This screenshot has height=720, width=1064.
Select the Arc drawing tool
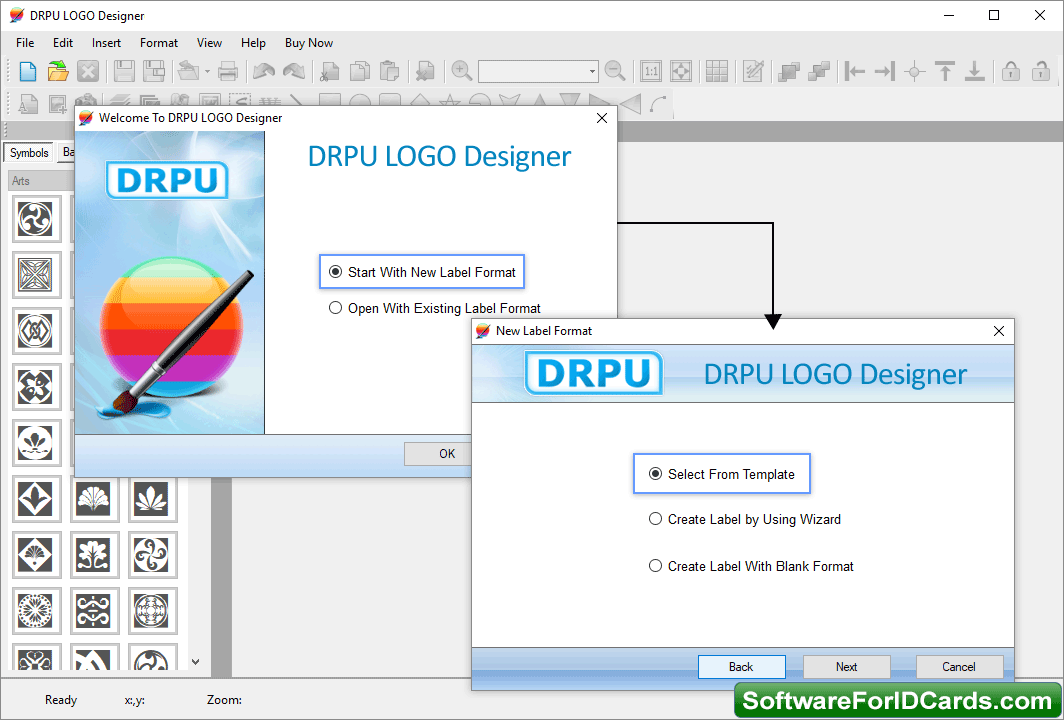tap(658, 104)
